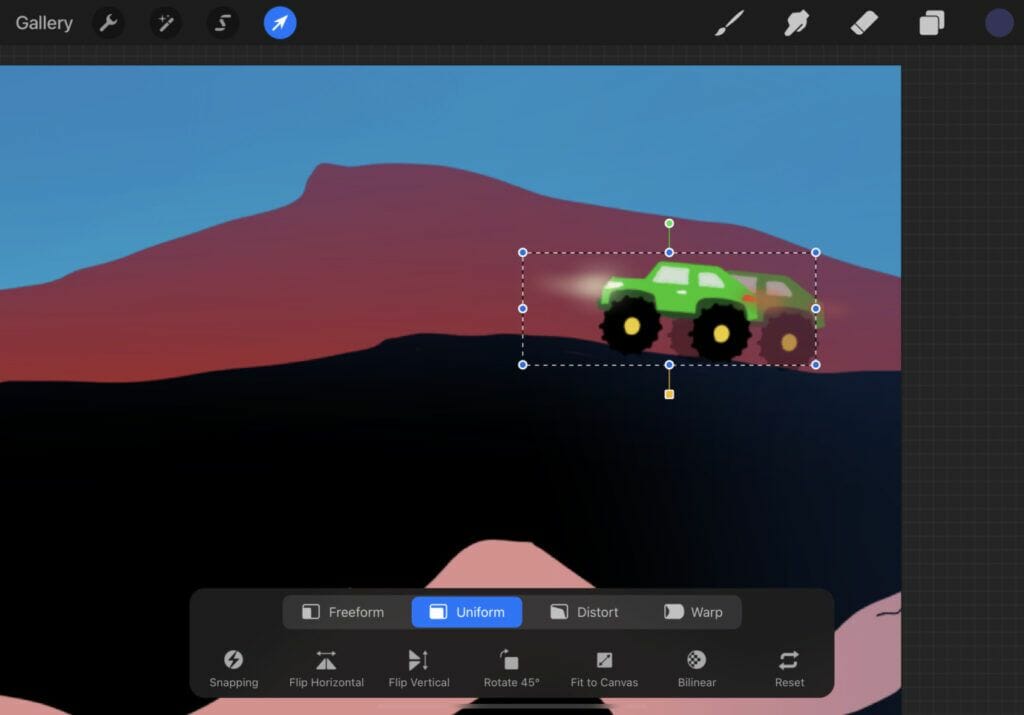
Task: Switch to Warp transform mode
Action: click(694, 612)
